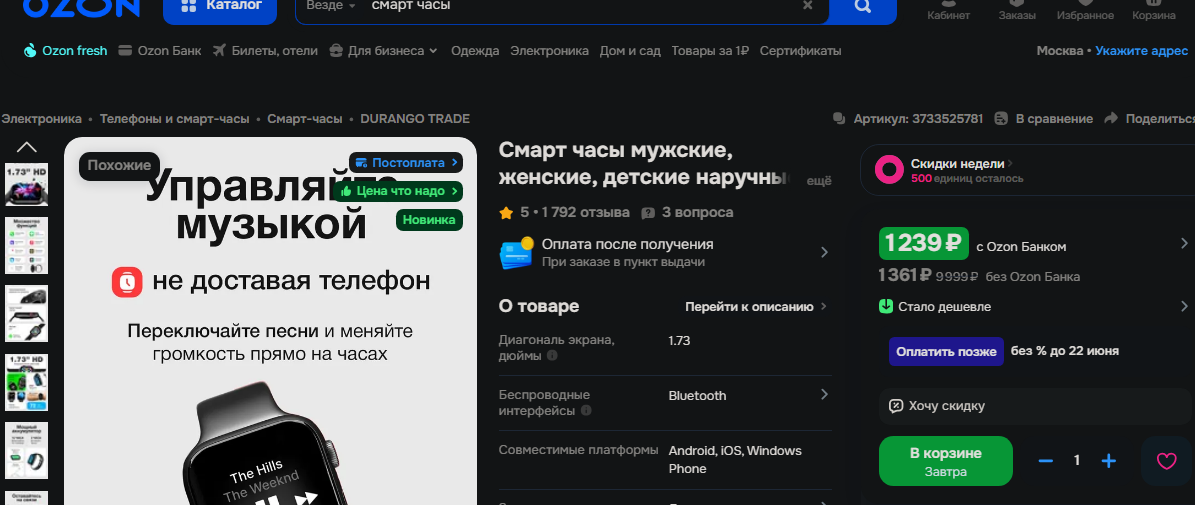Select the first 1.73 HD thumbnail

[27, 184]
